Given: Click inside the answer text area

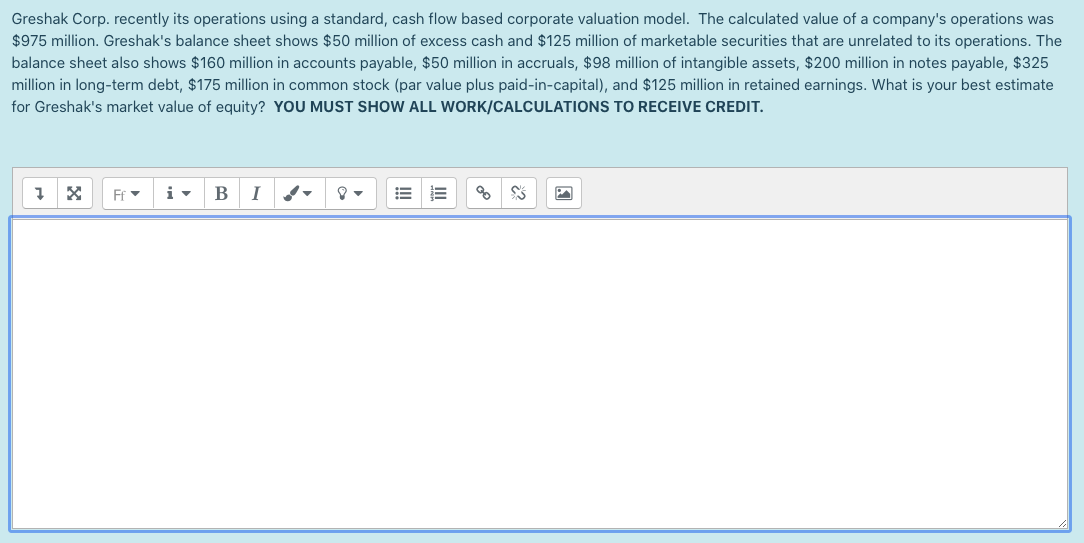Looking at the screenshot, I should coord(540,374).
